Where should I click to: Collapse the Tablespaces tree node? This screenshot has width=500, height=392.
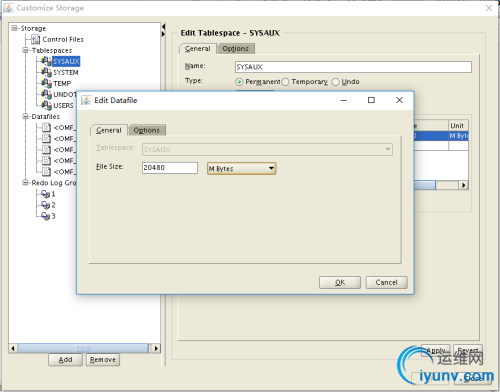(x=25, y=50)
